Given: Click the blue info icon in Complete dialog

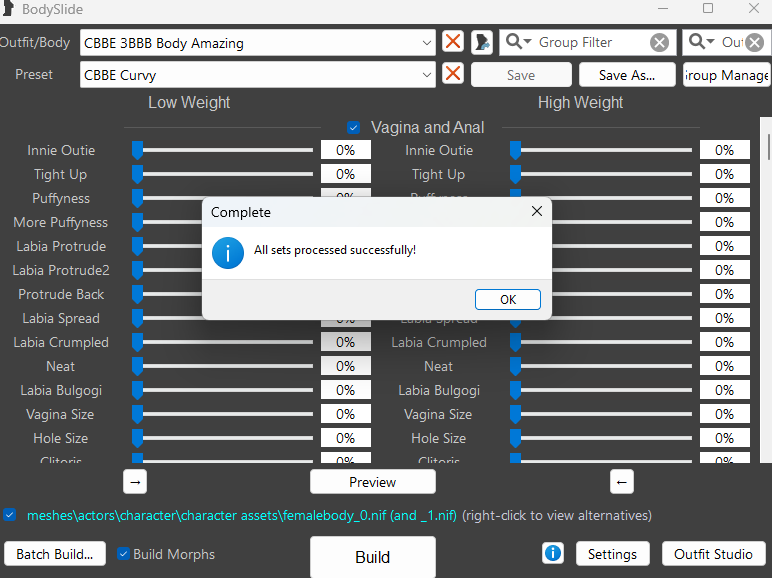Looking at the screenshot, I should [x=227, y=253].
